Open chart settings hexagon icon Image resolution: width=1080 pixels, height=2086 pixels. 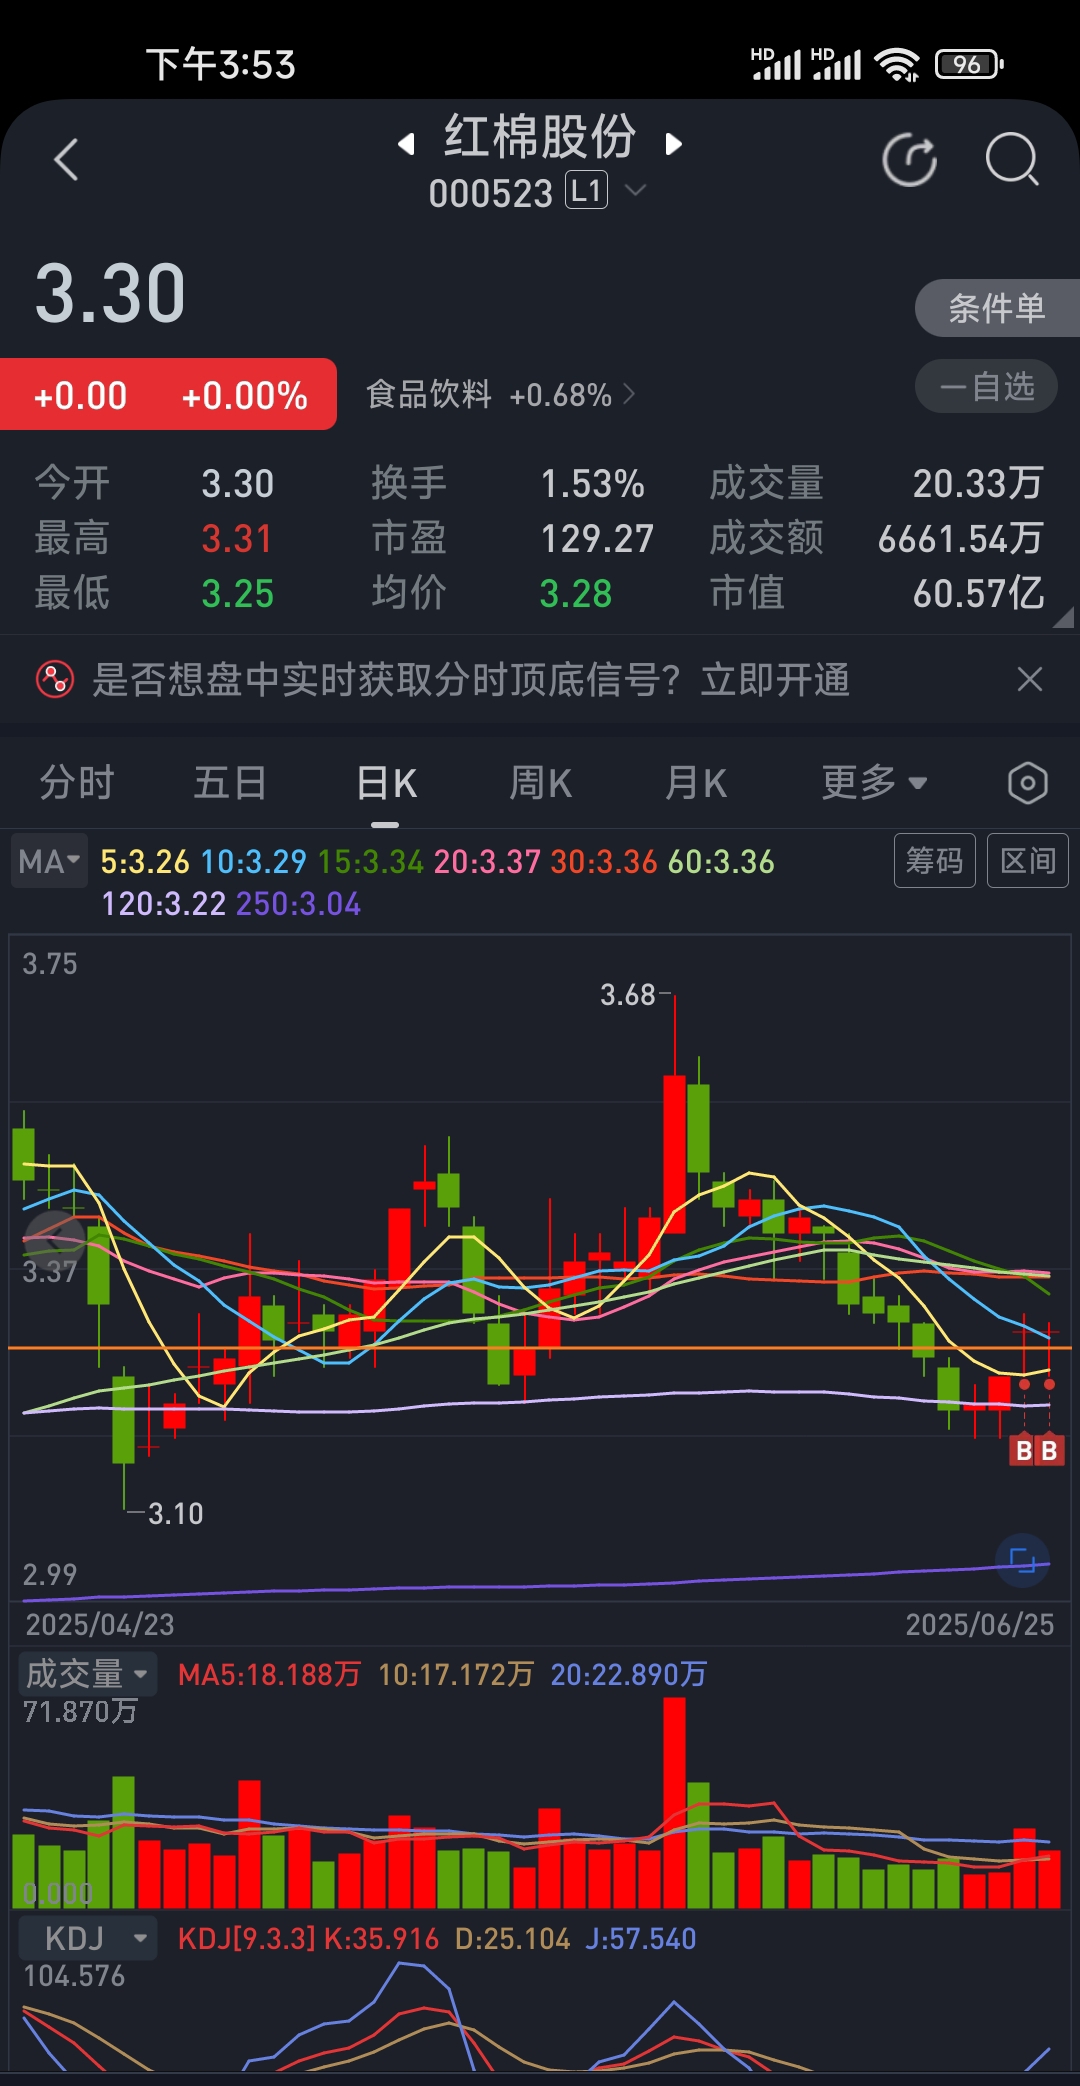pos(1028,783)
